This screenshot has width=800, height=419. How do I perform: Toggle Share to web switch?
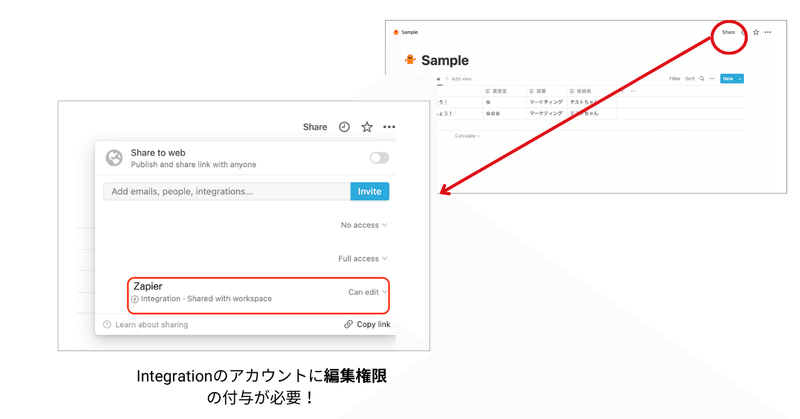[x=380, y=158]
